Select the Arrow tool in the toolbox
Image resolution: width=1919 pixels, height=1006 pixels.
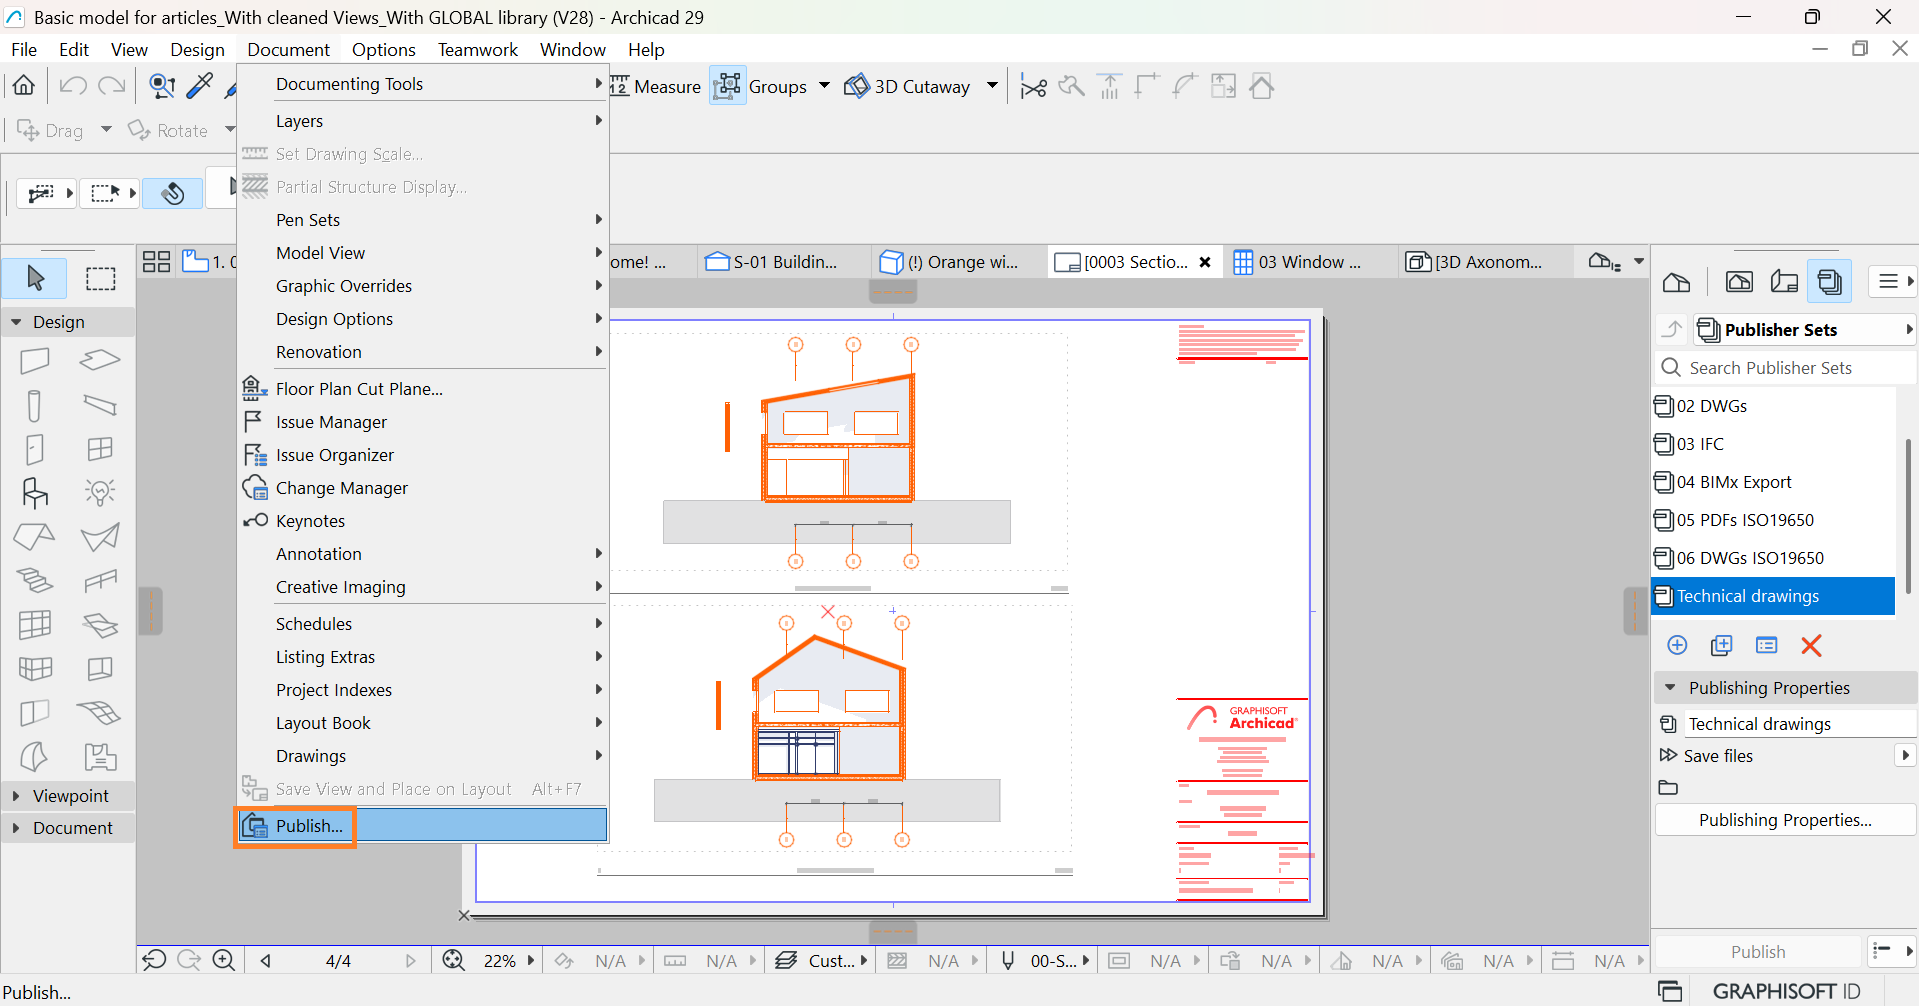pos(35,278)
